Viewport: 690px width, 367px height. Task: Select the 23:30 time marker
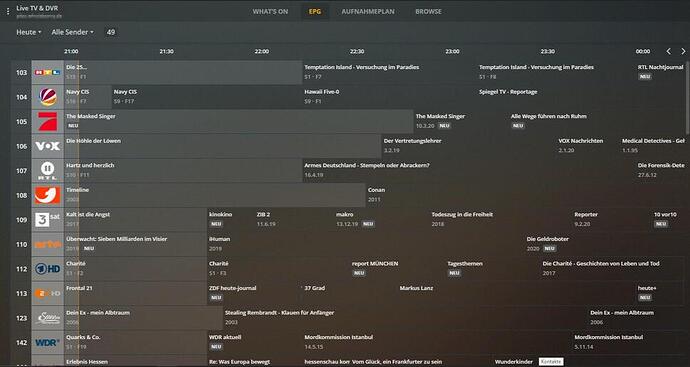[547, 51]
